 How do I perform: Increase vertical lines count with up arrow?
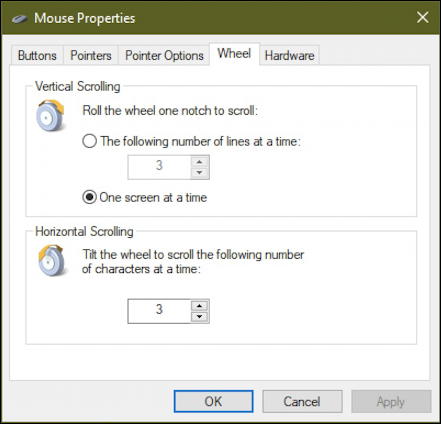coord(199,162)
